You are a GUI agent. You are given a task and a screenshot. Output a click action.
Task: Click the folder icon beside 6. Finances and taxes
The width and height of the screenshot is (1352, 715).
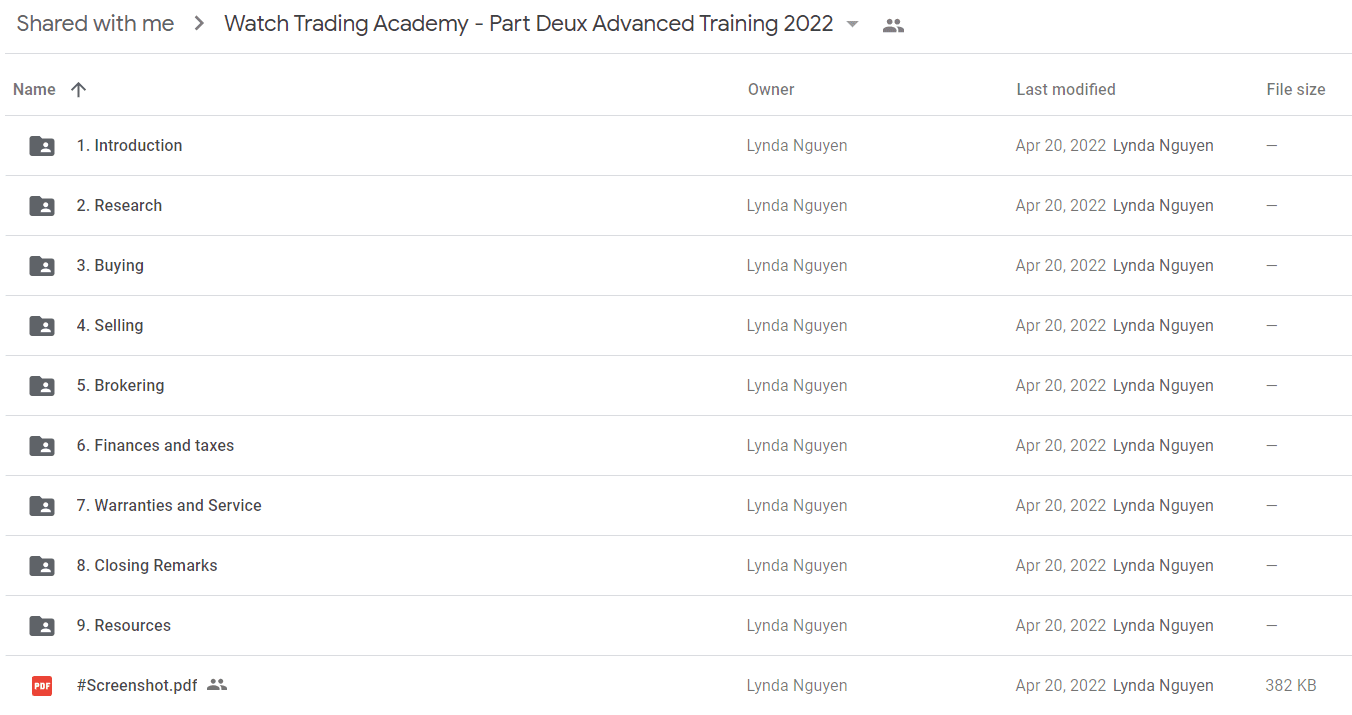[x=42, y=446]
